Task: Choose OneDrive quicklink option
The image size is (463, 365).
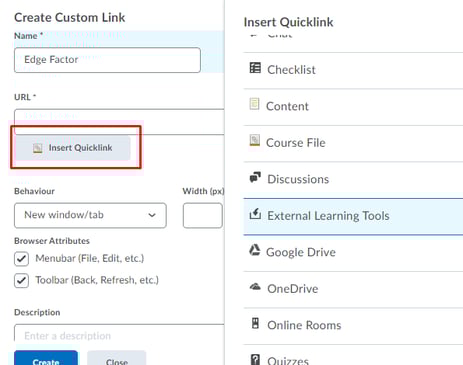Action: 353,289
